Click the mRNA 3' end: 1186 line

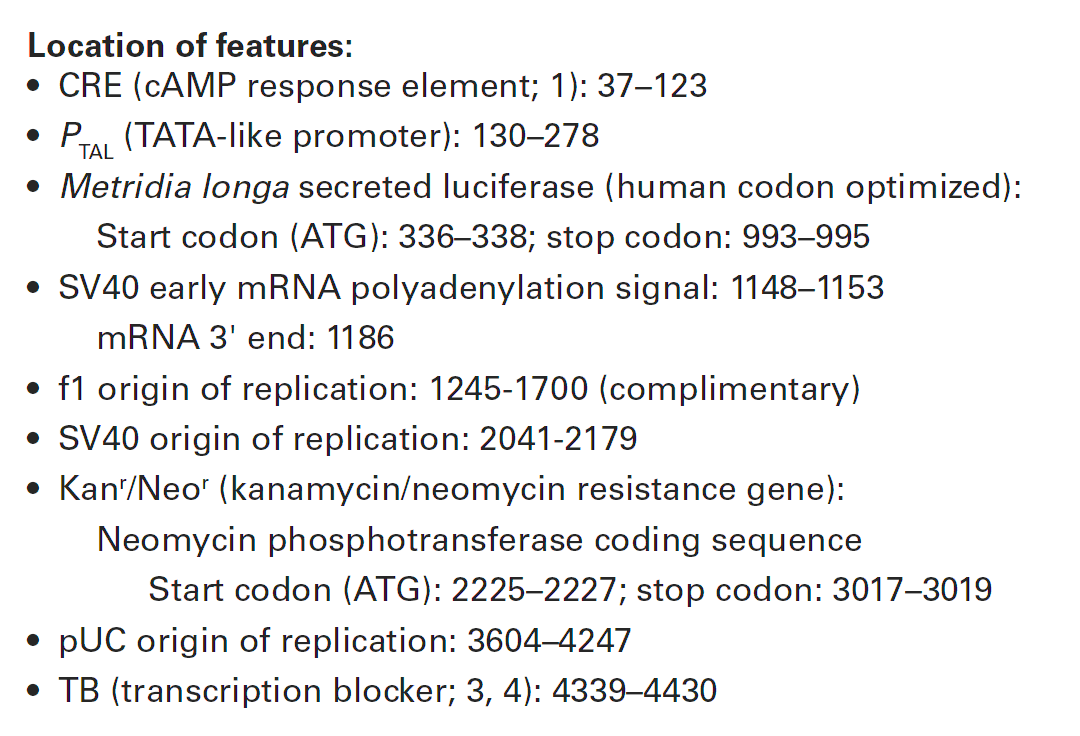tap(245, 337)
